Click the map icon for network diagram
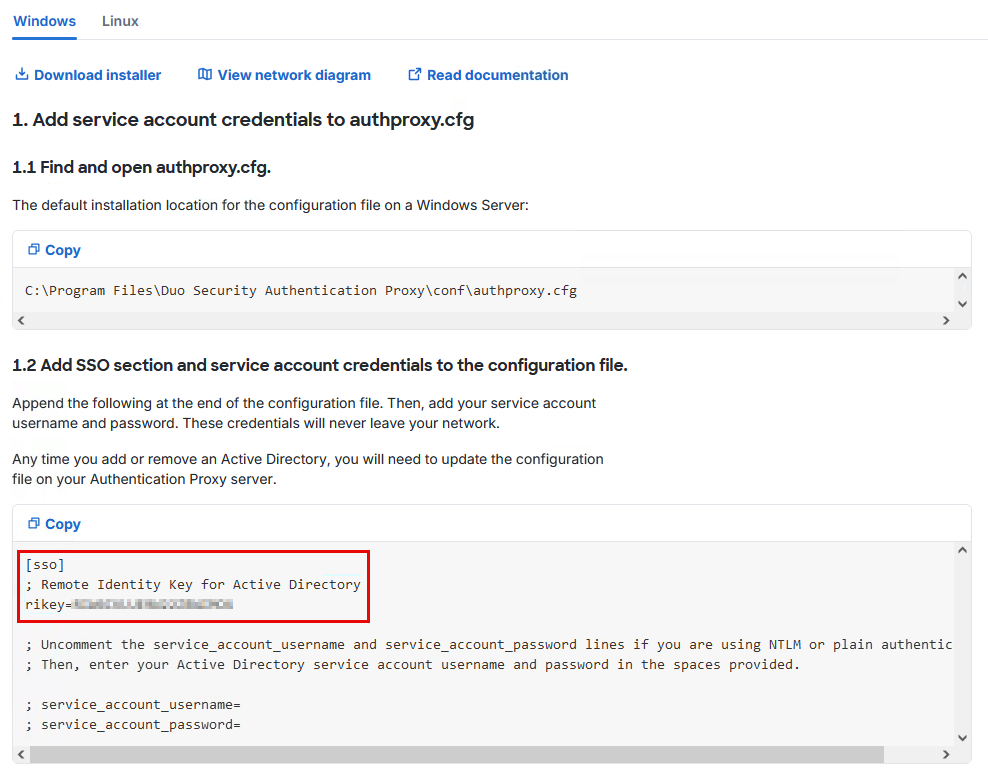This screenshot has height=779, width=988. (205, 75)
